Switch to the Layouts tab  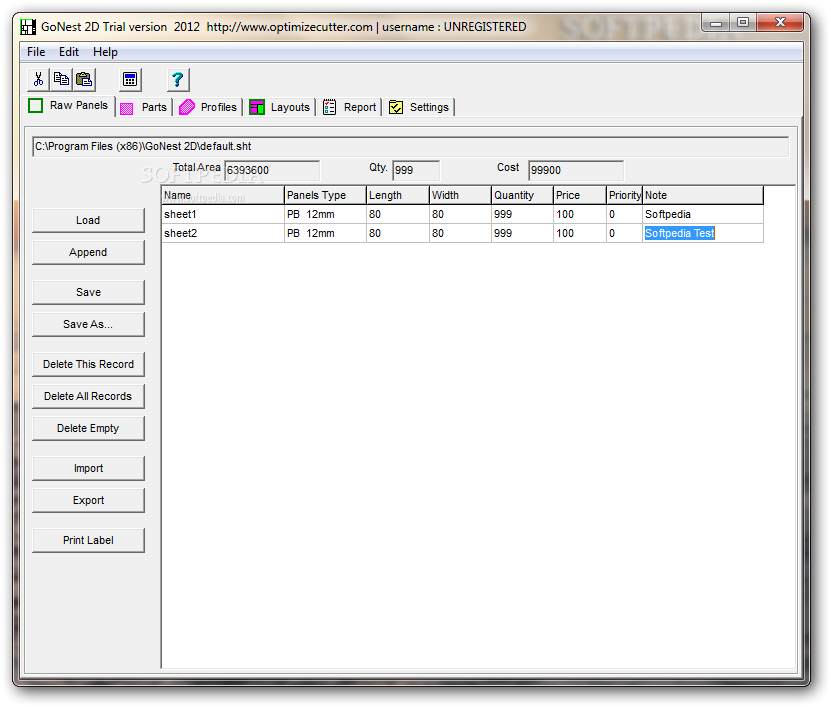click(280, 107)
